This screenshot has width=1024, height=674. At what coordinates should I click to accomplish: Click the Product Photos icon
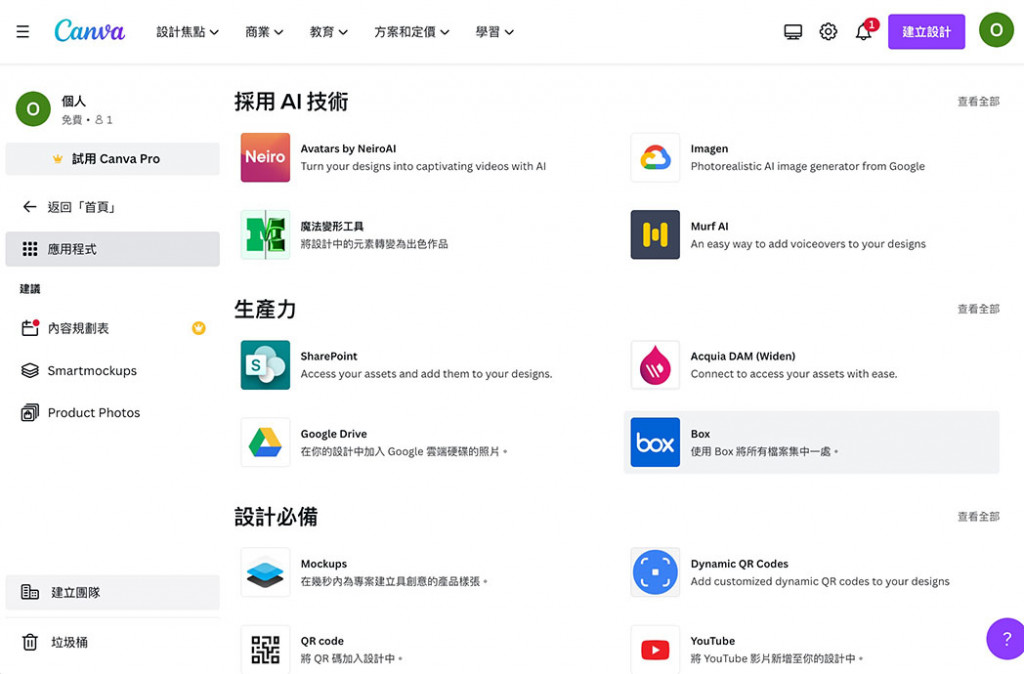[x=30, y=413]
